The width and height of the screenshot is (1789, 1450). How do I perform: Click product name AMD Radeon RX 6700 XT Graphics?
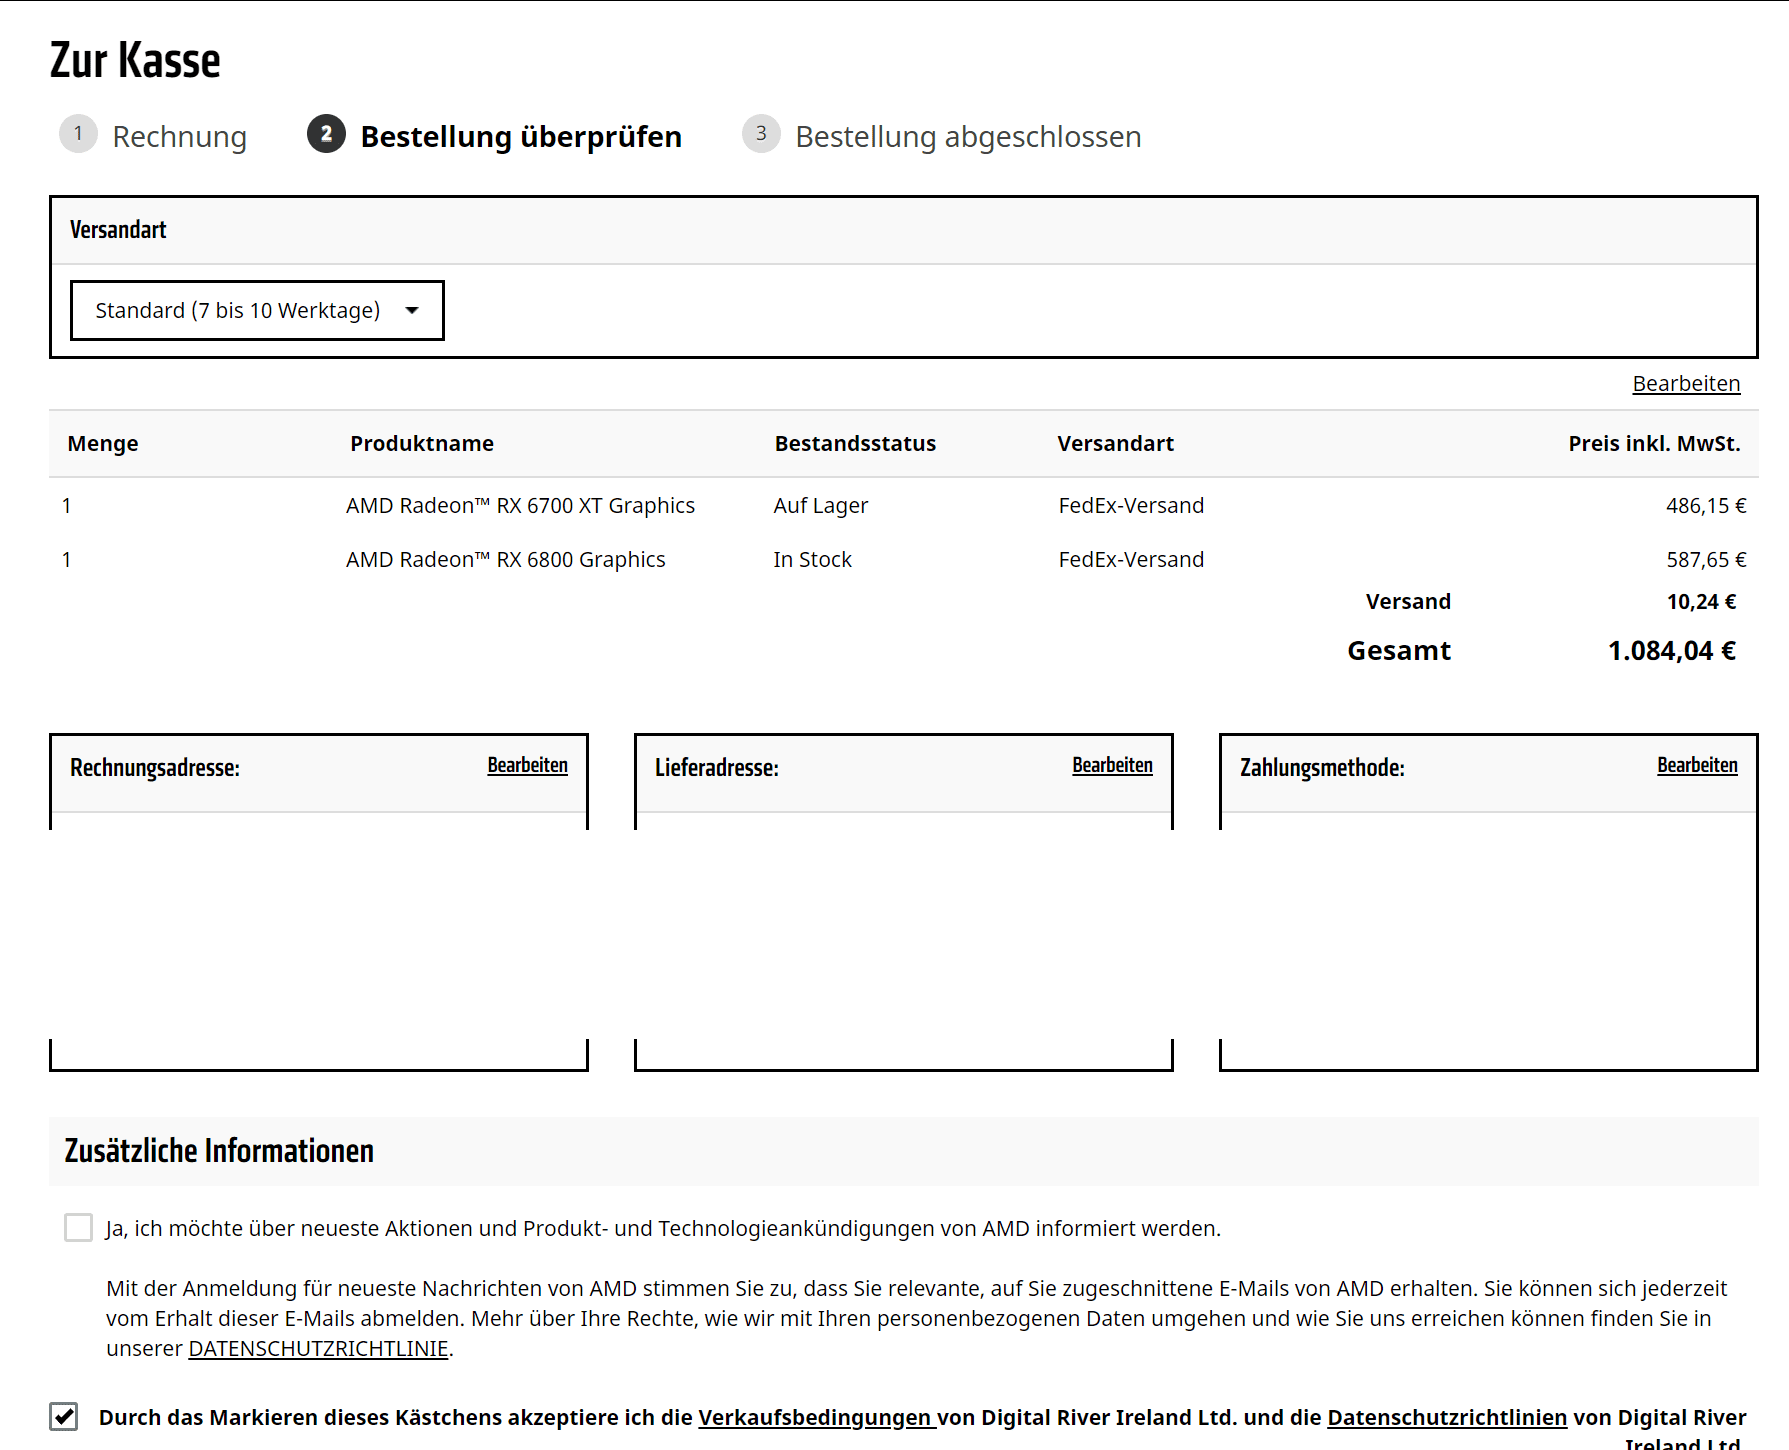click(x=520, y=506)
